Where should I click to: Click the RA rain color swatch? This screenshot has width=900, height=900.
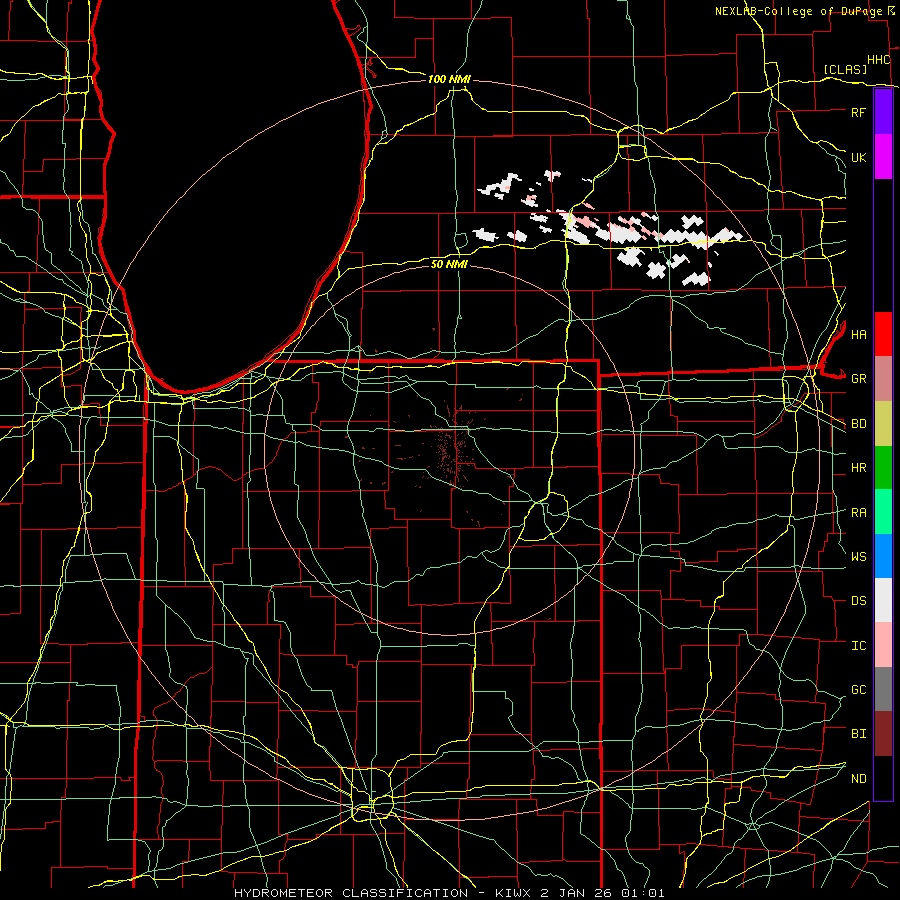click(x=883, y=512)
